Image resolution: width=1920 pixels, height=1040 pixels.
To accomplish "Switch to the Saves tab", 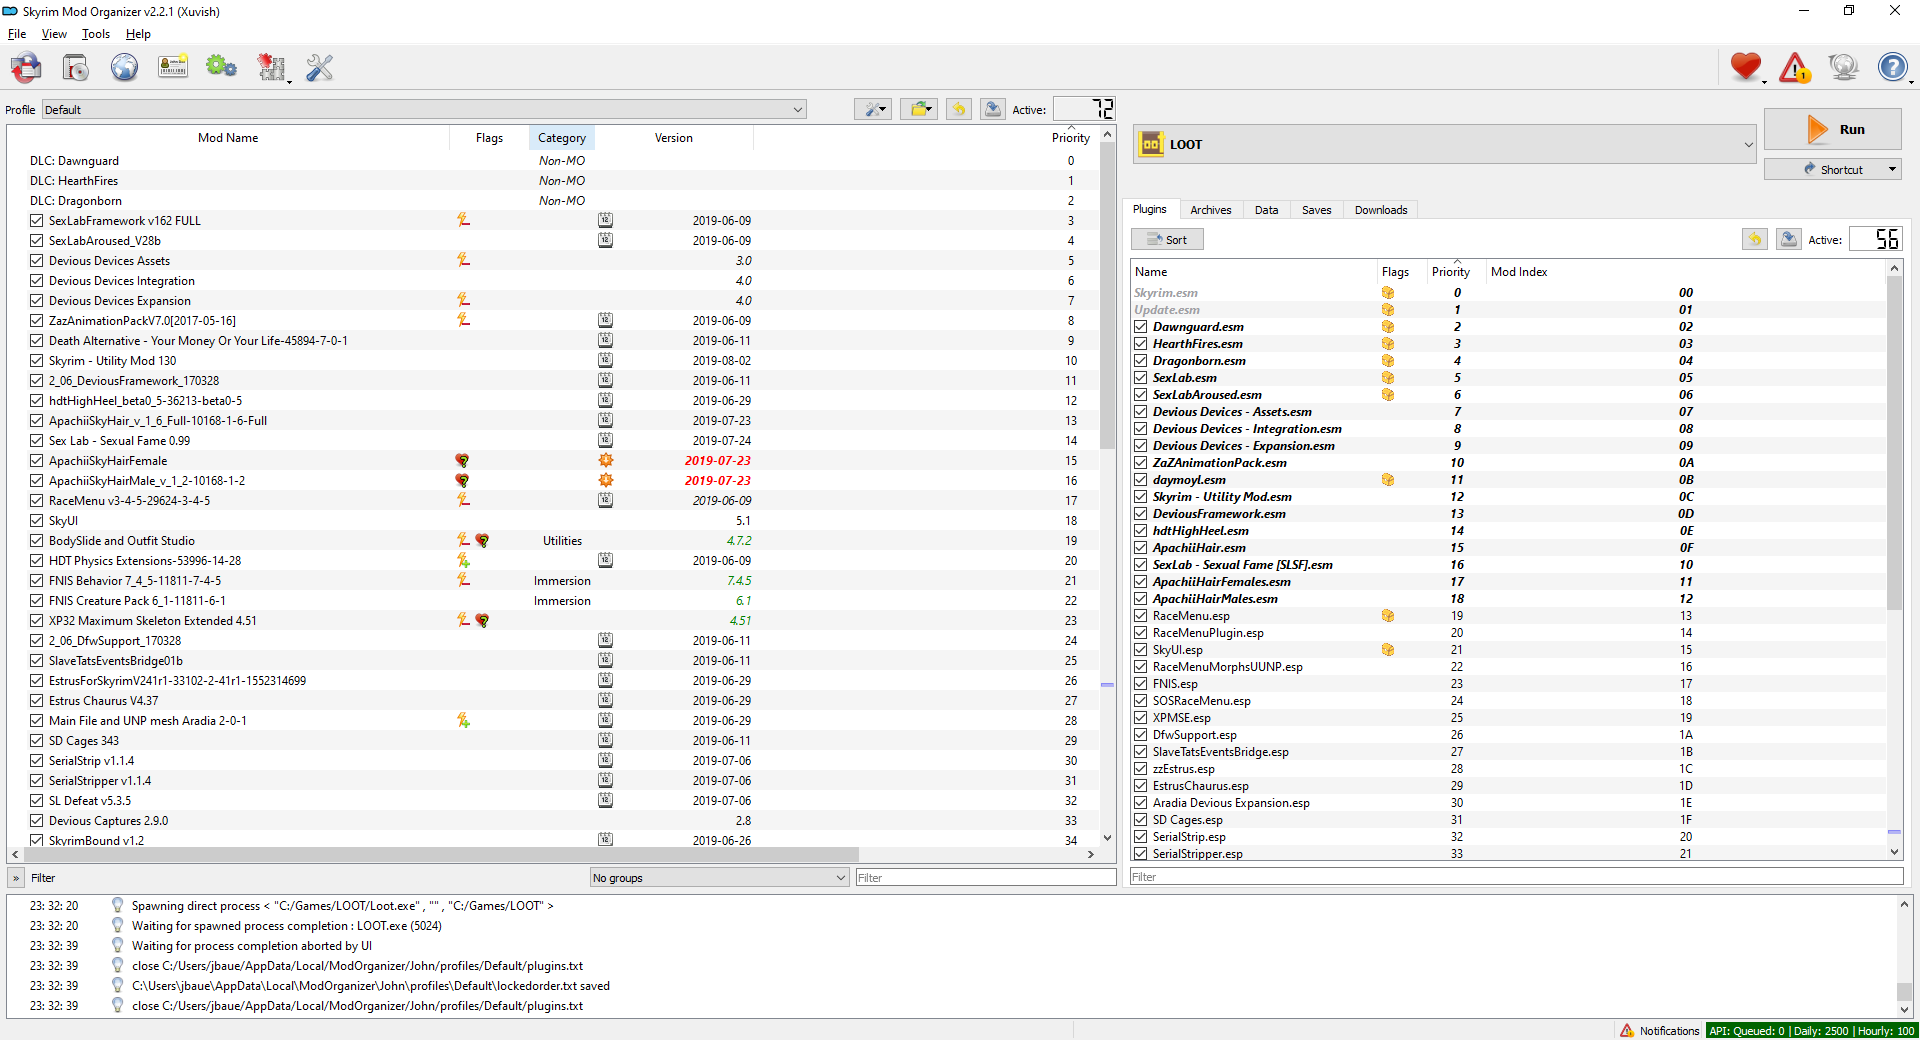I will (1316, 210).
